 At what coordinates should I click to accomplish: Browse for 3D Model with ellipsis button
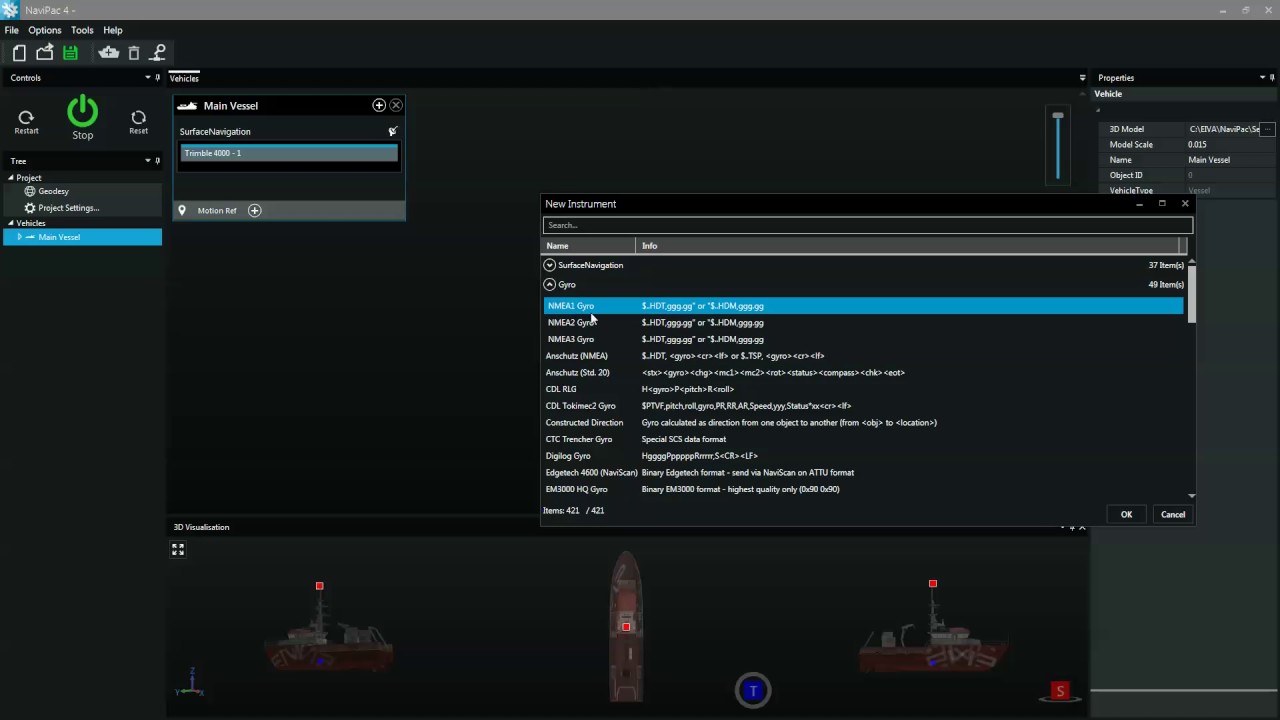[1268, 129]
